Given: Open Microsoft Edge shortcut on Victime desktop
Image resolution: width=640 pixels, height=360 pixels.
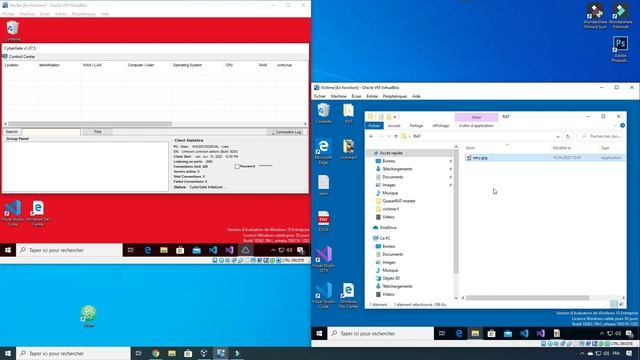Looking at the screenshot, I should pos(323,151).
